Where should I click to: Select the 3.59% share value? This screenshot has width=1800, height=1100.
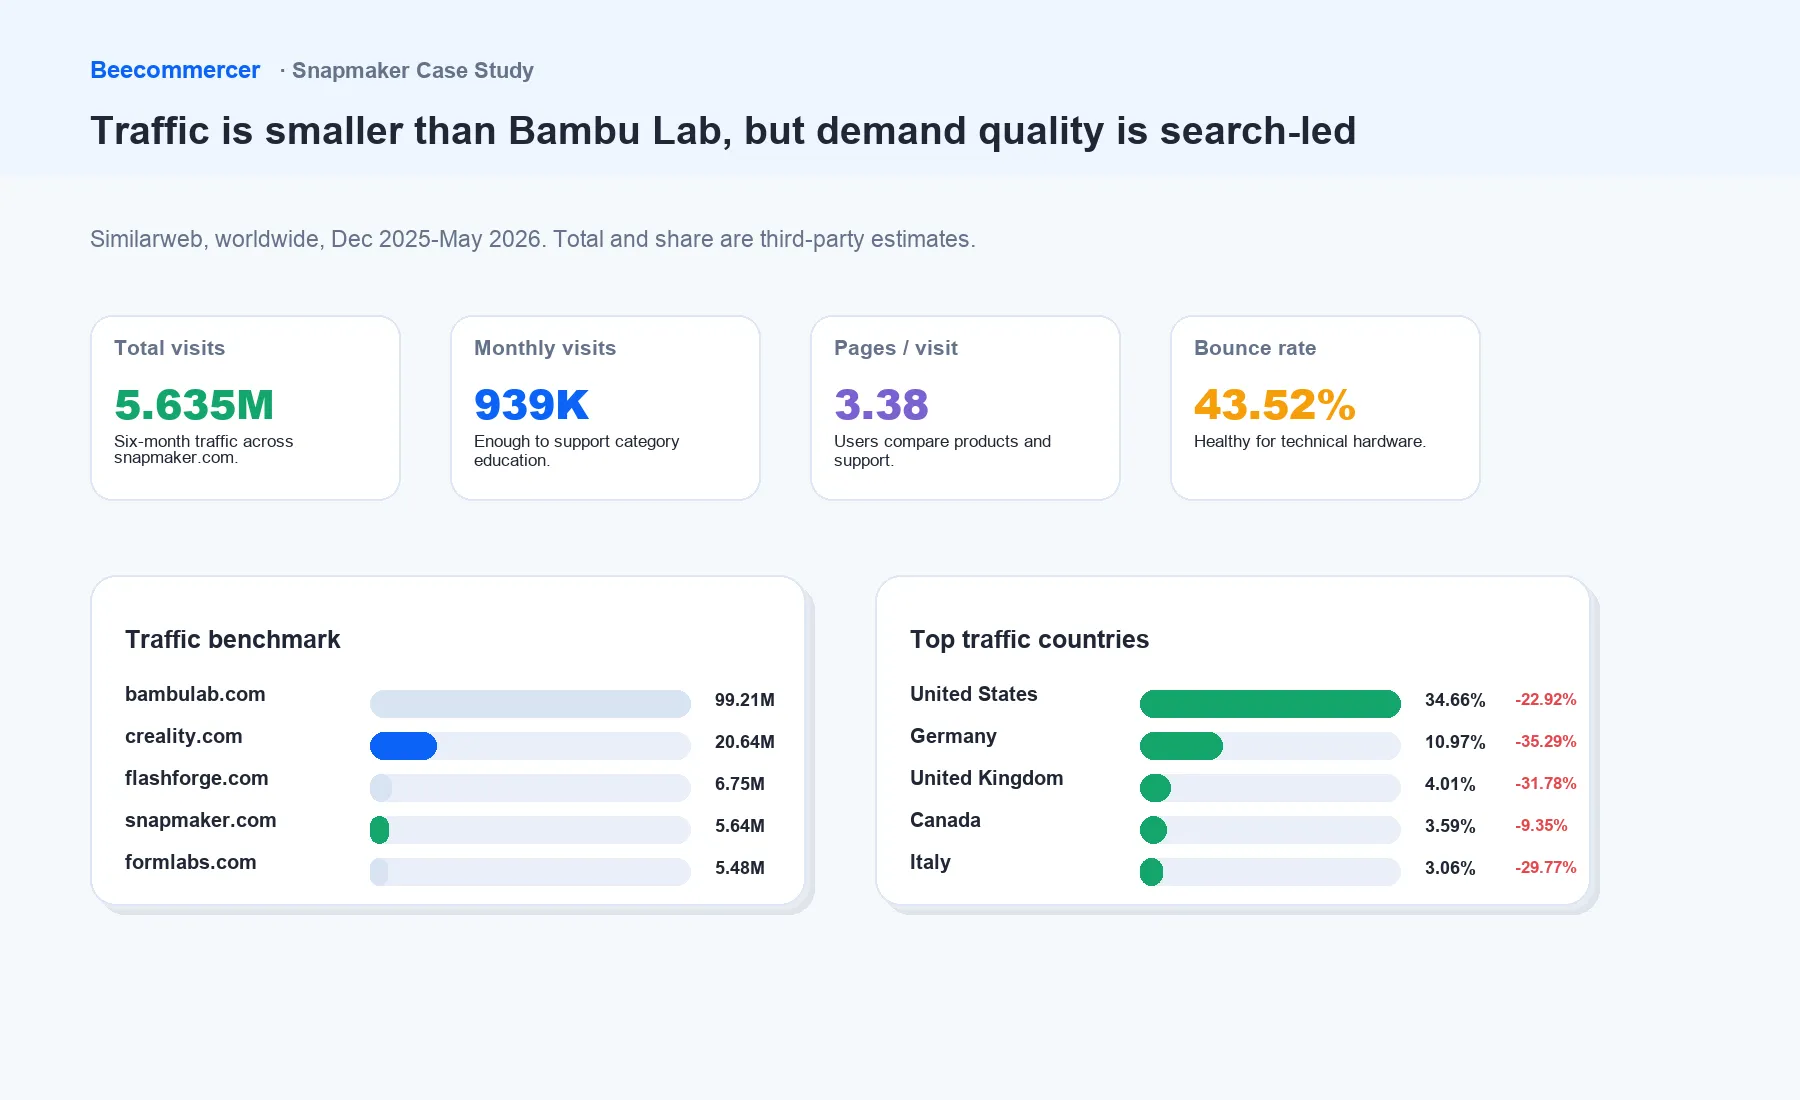pyautogui.click(x=1449, y=826)
